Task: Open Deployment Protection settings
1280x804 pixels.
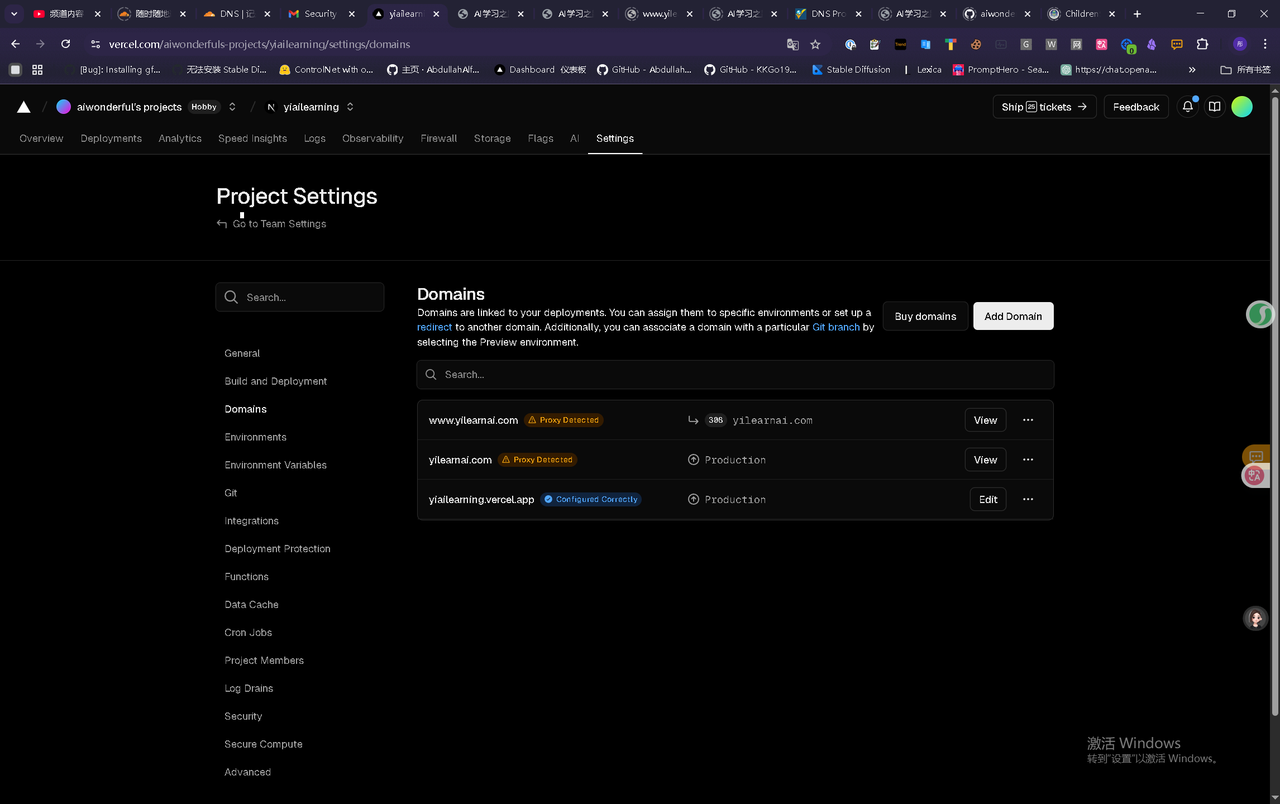Action: [277, 549]
